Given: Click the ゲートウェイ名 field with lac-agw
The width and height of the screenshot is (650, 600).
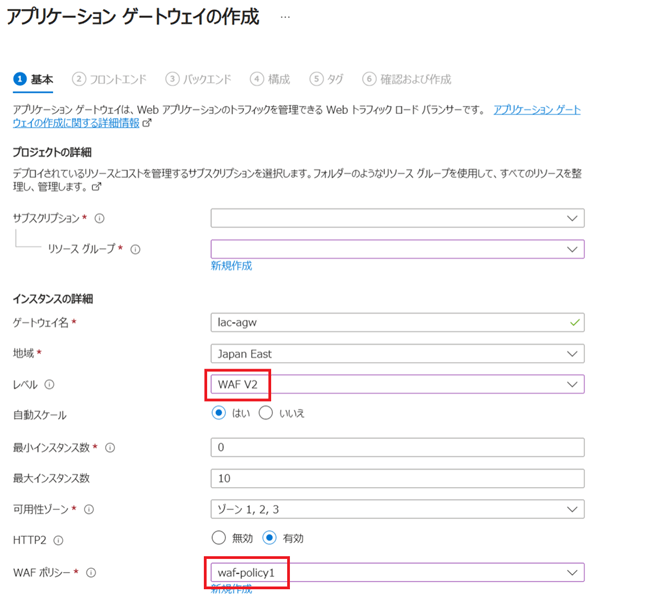Looking at the screenshot, I should pyautogui.click(x=398, y=323).
